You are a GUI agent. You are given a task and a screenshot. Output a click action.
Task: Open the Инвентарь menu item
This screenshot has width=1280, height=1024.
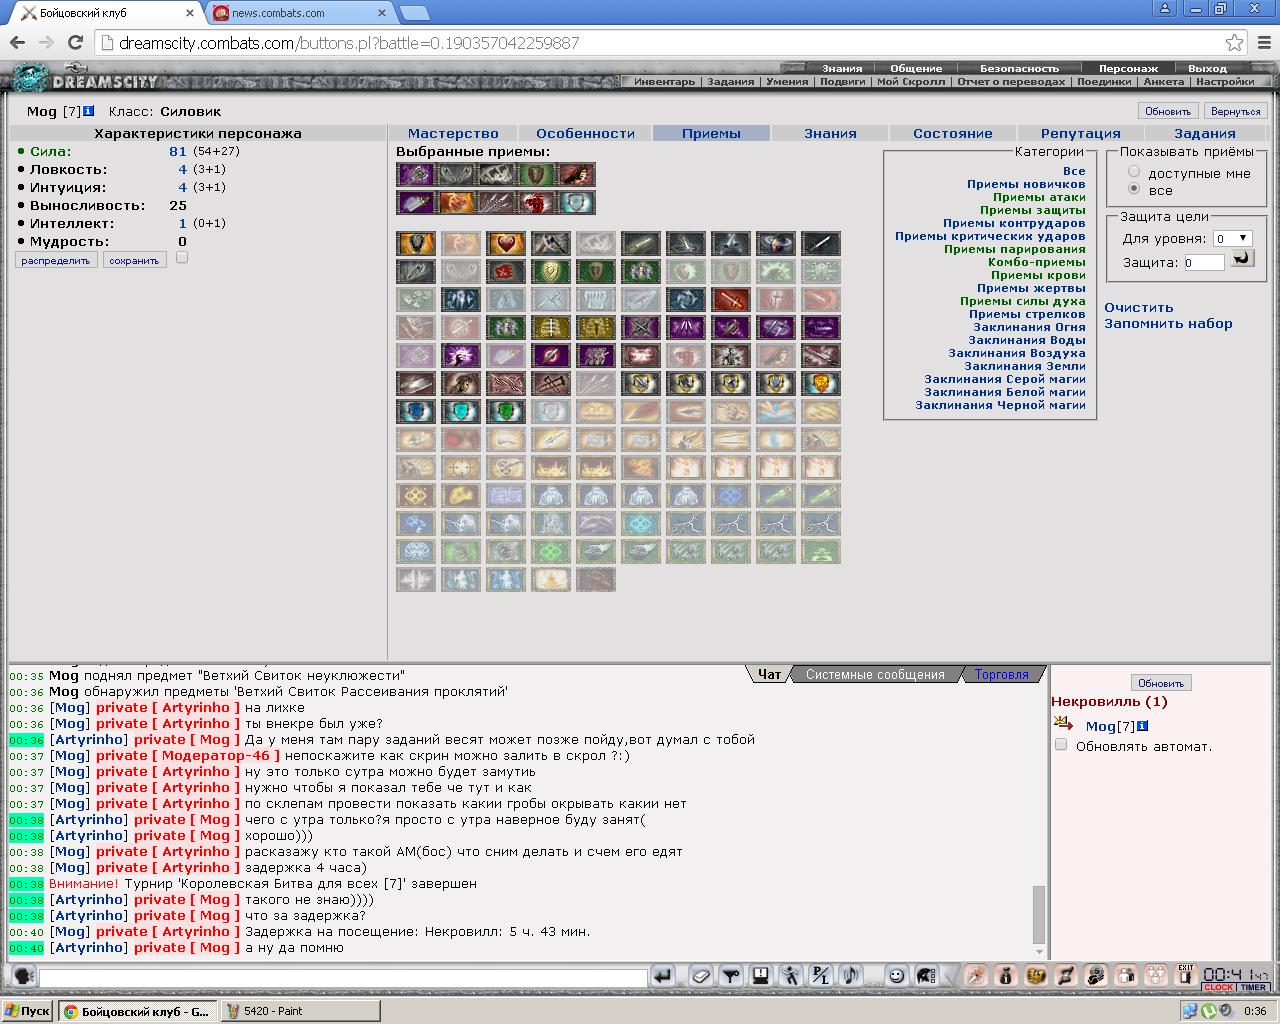[664, 82]
